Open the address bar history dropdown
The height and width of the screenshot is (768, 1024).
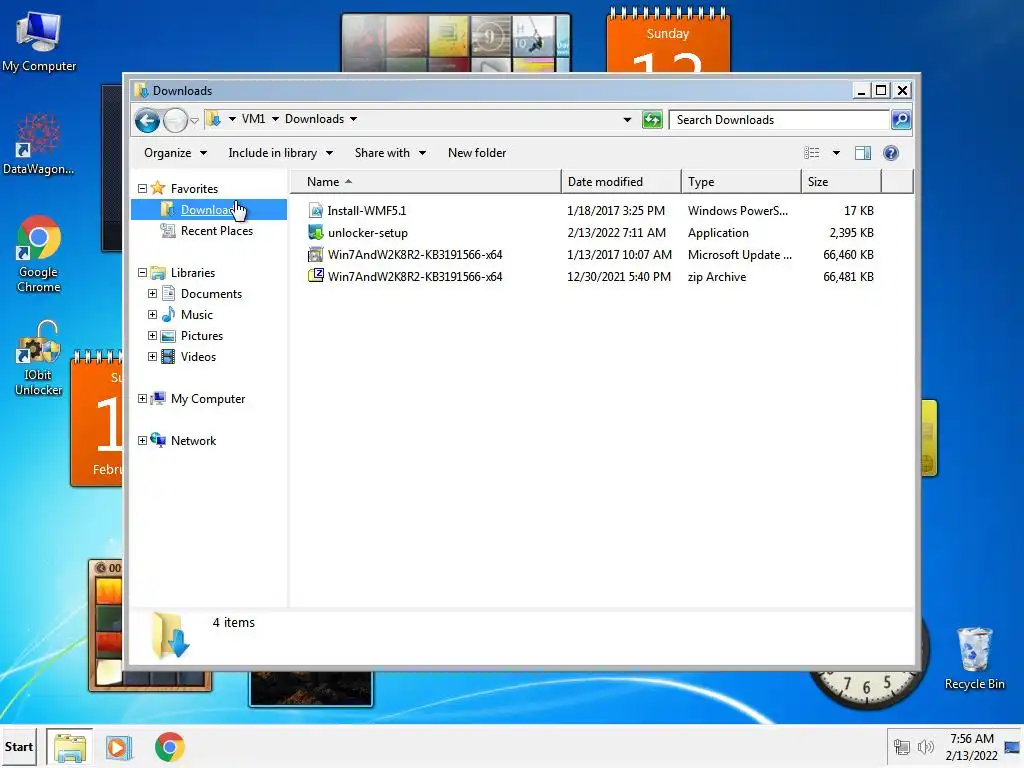click(627, 120)
